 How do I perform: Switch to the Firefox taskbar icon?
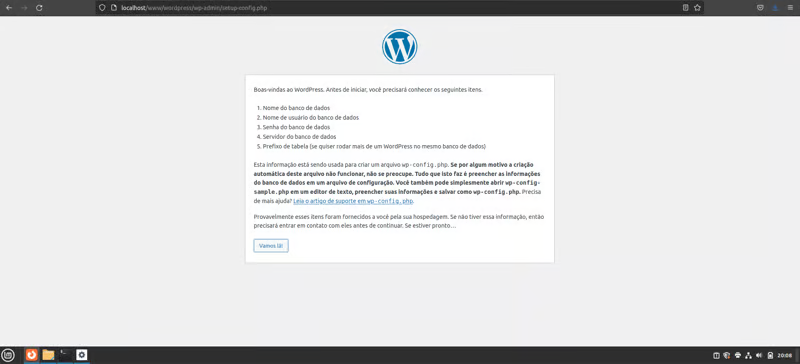click(32, 355)
